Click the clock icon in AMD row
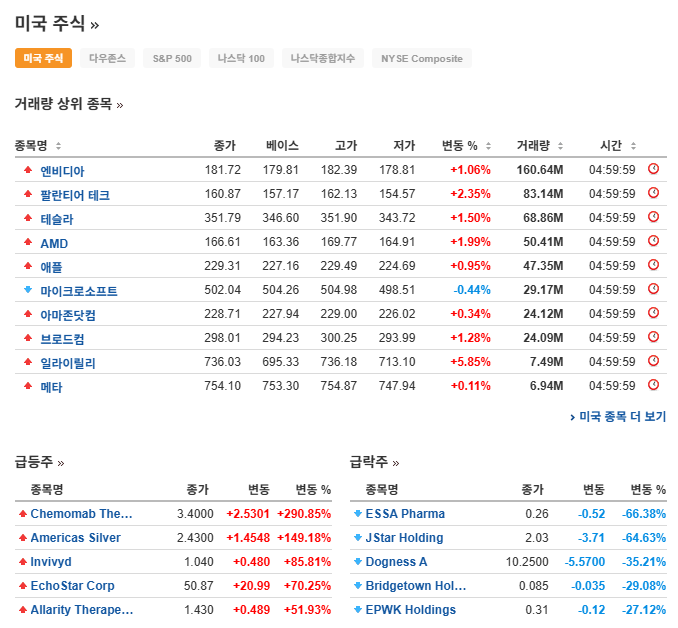678x628 pixels. click(x=653, y=240)
